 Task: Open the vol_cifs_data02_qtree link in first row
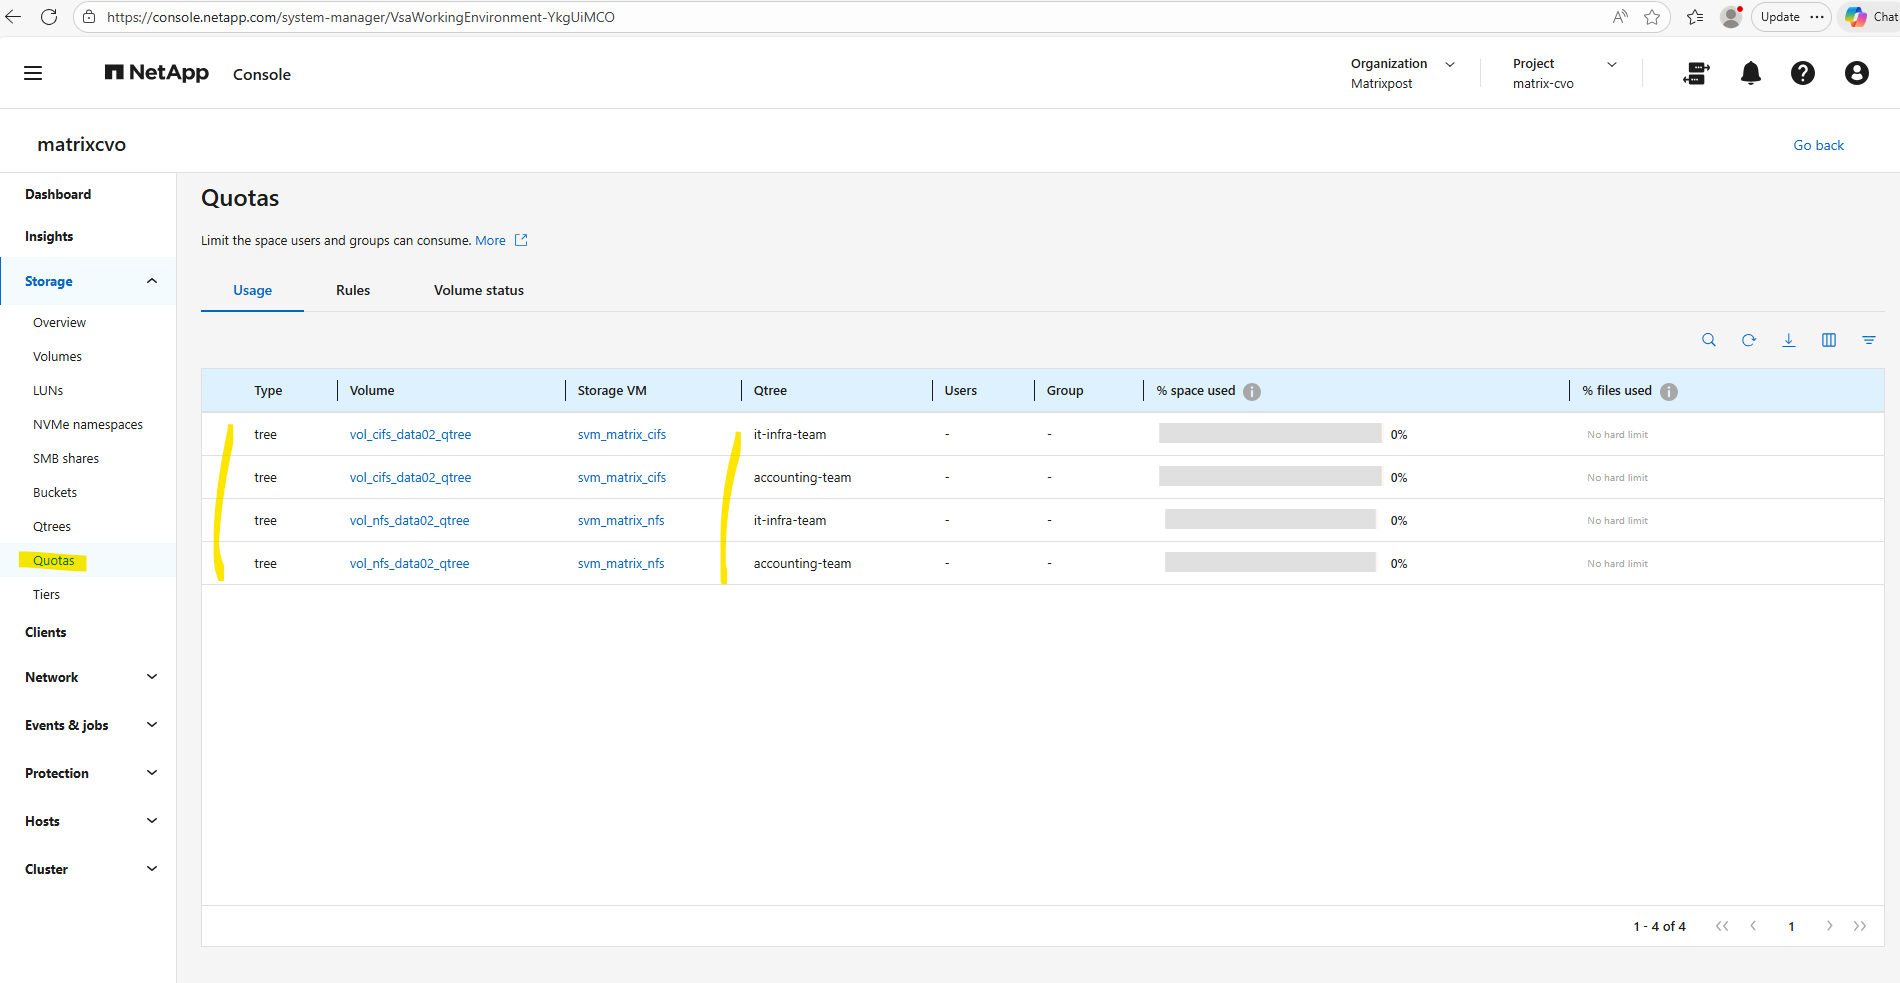click(x=410, y=435)
